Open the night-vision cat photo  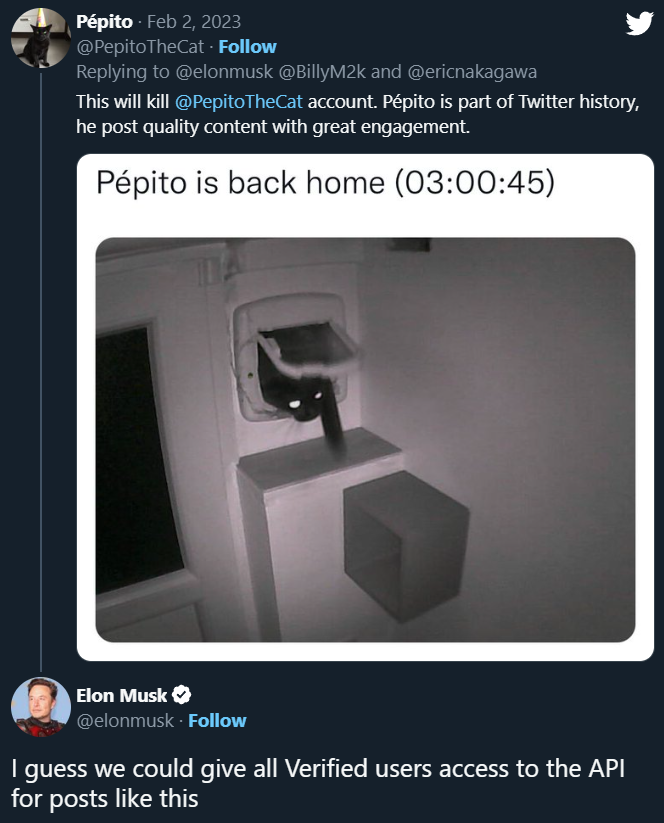tap(365, 439)
